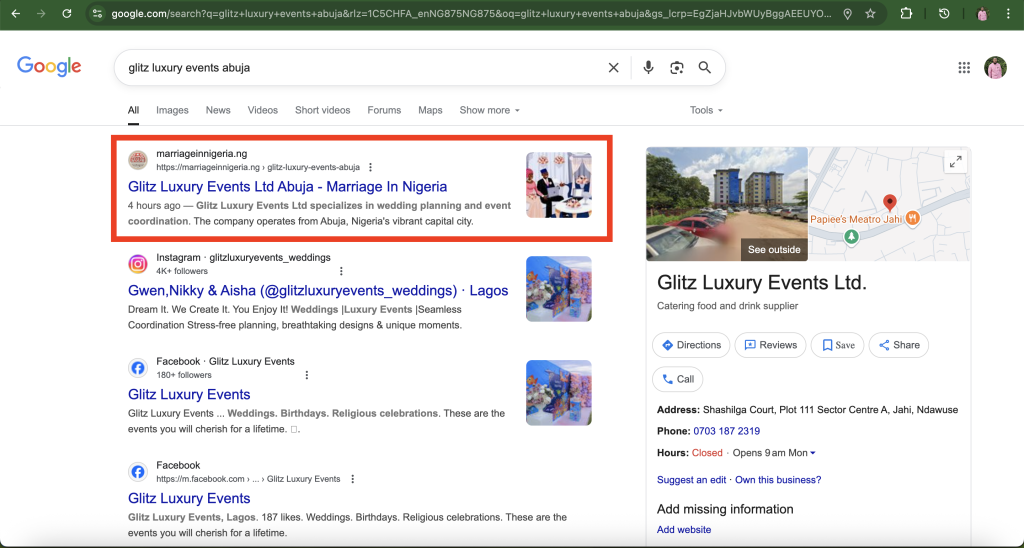
Task: Expand opening hours next to Opens 9 am Mon
Action: pos(812,453)
